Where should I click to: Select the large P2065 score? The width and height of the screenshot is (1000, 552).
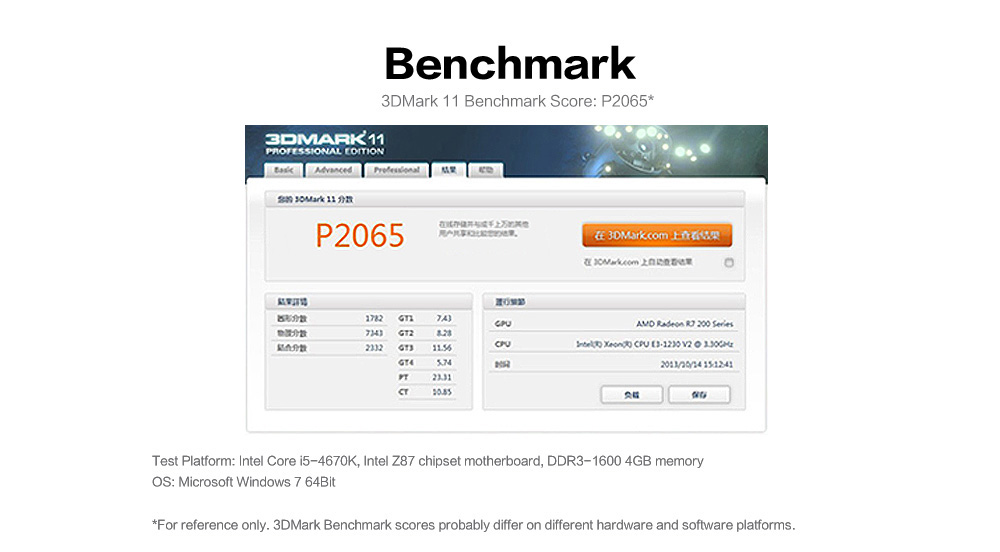tap(360, 236)
